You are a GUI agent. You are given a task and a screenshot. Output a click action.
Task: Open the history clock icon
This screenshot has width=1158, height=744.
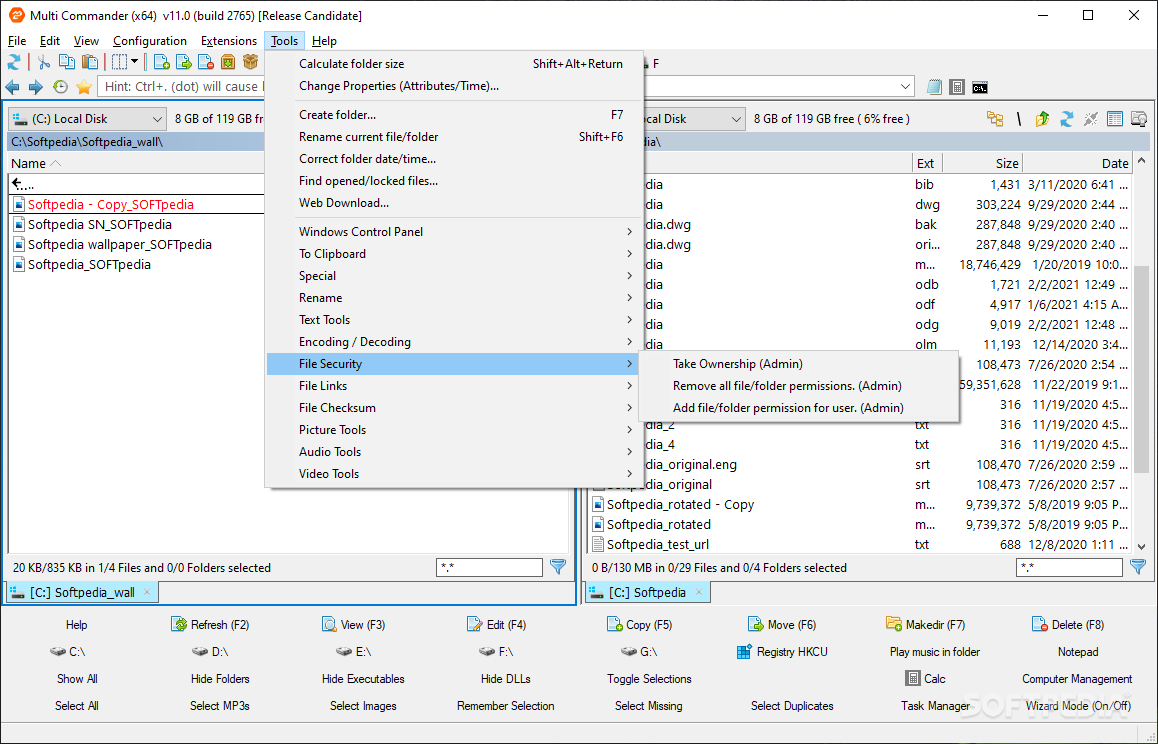click(60, 87)
